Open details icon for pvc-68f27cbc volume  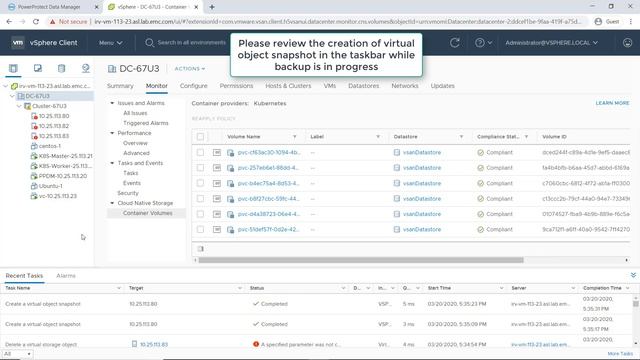[x=217, y=199]
